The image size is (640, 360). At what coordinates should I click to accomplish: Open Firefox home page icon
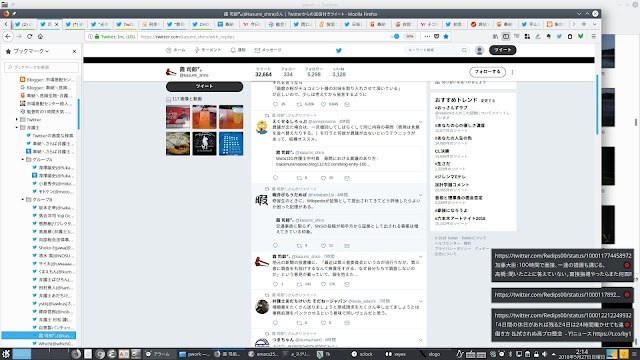pyautogui.click(x=40, y=36)
